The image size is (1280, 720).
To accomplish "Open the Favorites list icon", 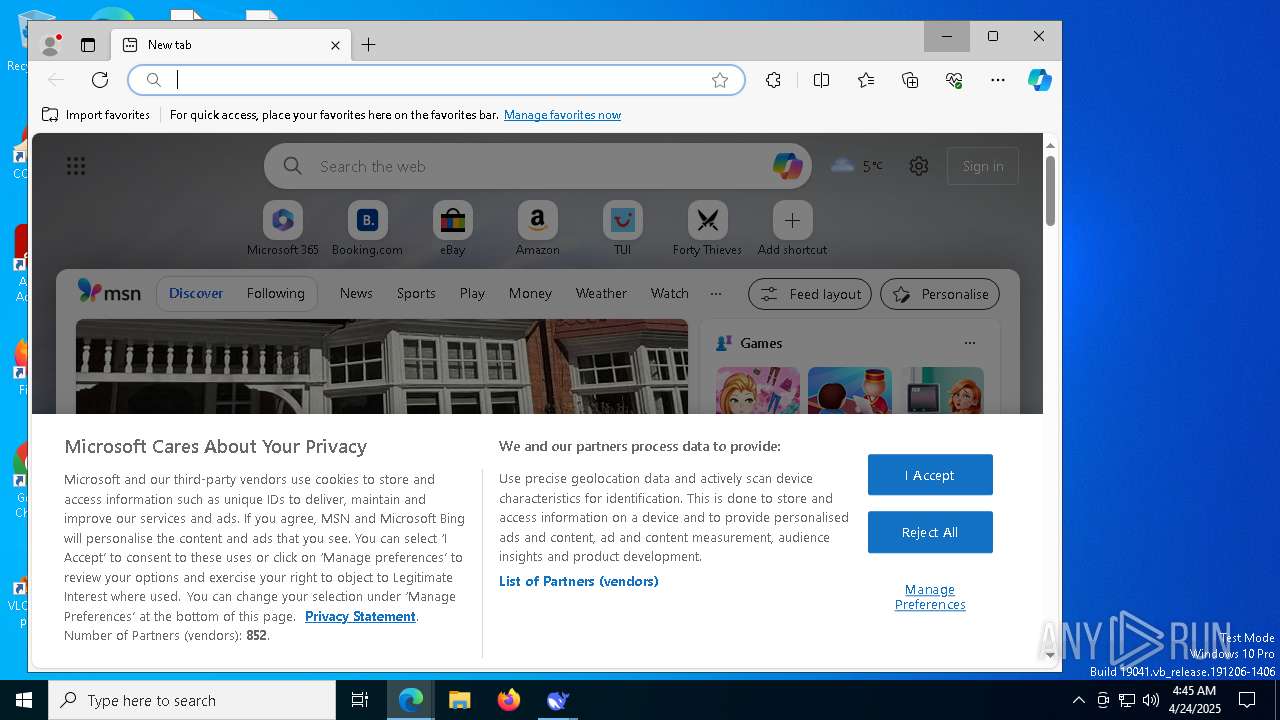I will (866, 80).
